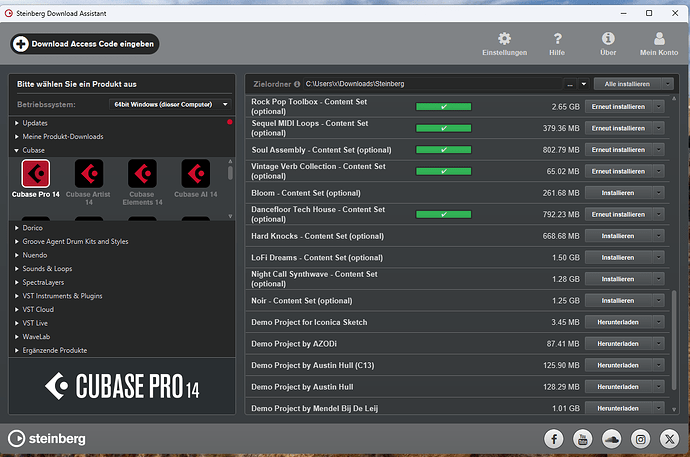Install Bloom Content Set
Image resolution: width=690 pixels, height=457 pixels.
pyautogui.click(x=618, y=193)
